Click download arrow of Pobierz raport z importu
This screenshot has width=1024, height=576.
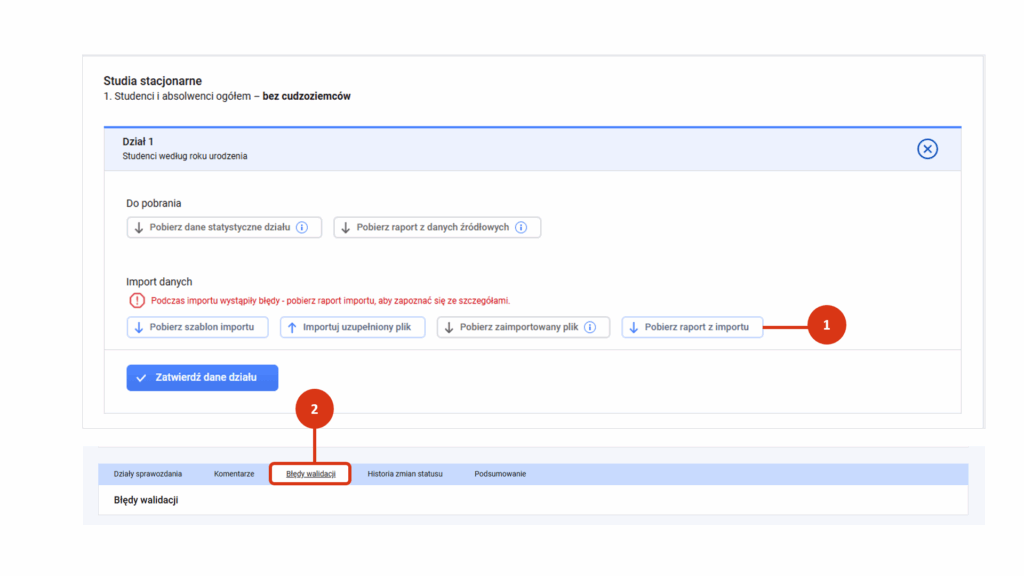pyautogui.click(x=633, y=327)
